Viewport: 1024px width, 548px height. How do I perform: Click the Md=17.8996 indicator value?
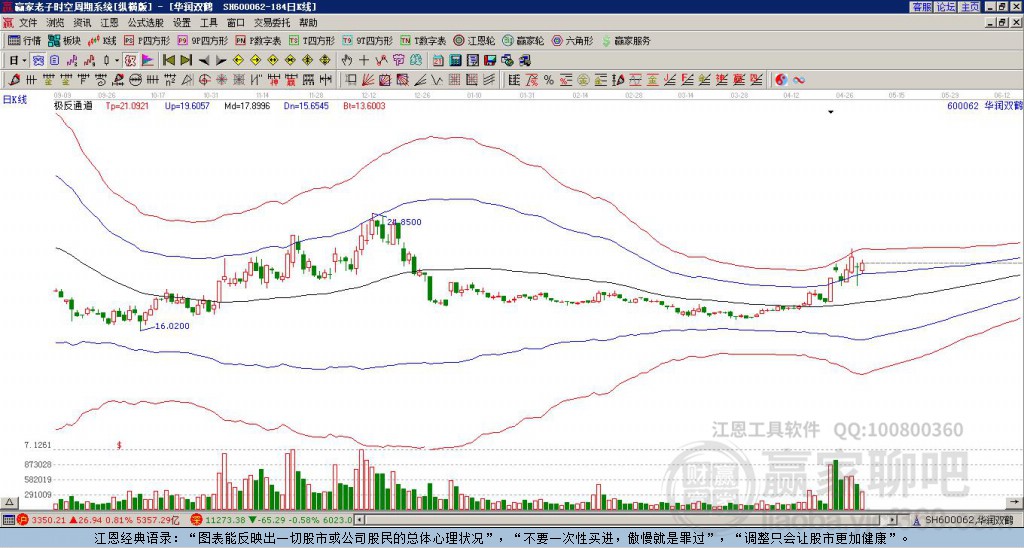click(x=248, y=105)
